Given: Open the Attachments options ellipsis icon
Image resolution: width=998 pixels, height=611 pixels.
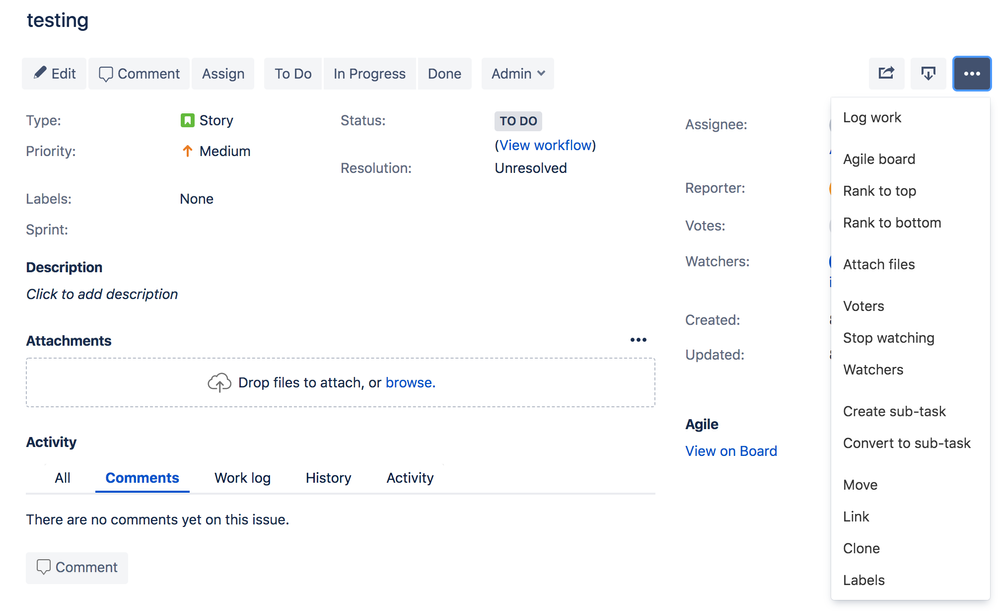Looking at the screenshot, I should click(638, 340).
